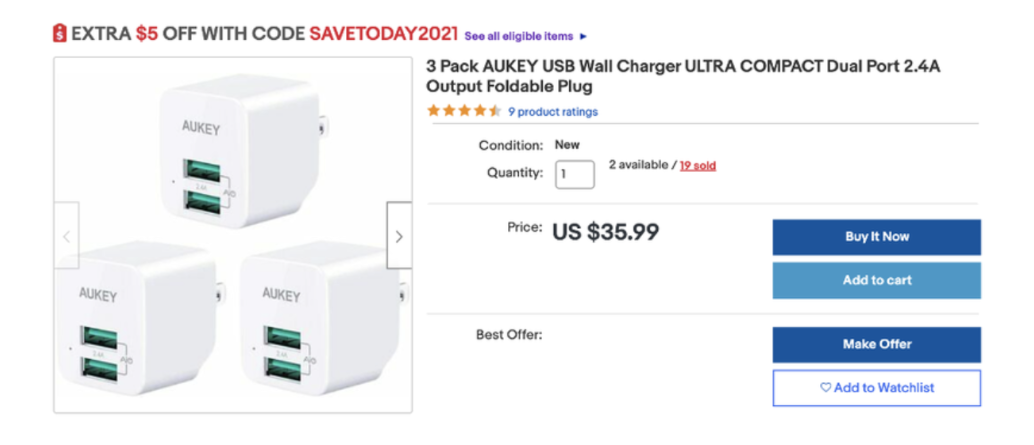Click the Add to Watchlist button text
The height and width of the screenshot is (445, 1034).
884,388
